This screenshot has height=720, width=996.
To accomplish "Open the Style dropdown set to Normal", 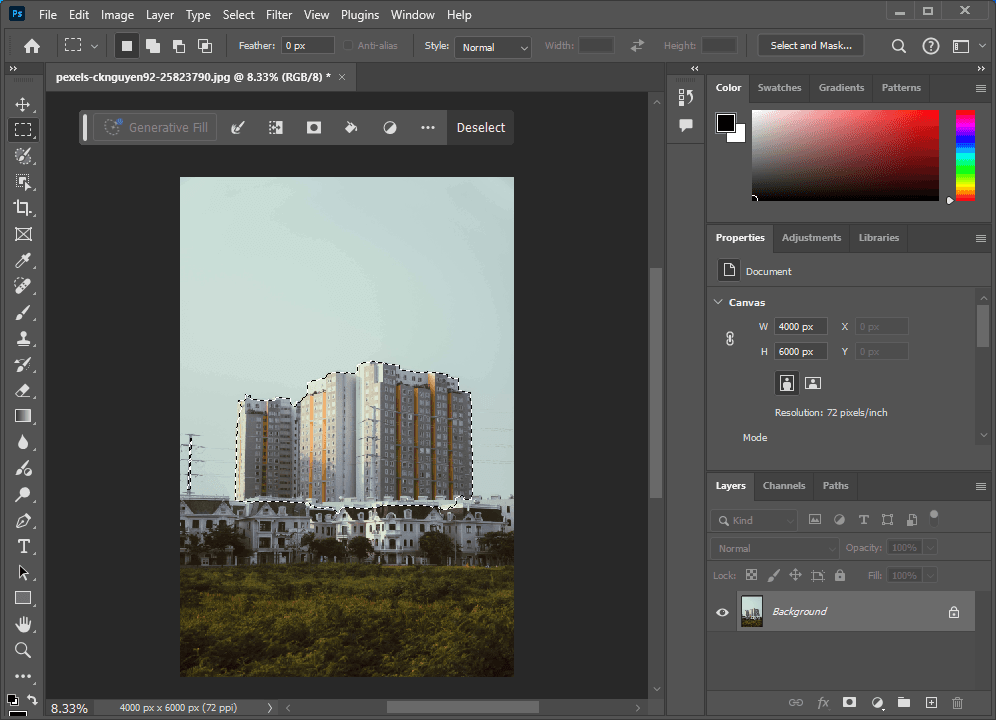I will pos(494,47).
